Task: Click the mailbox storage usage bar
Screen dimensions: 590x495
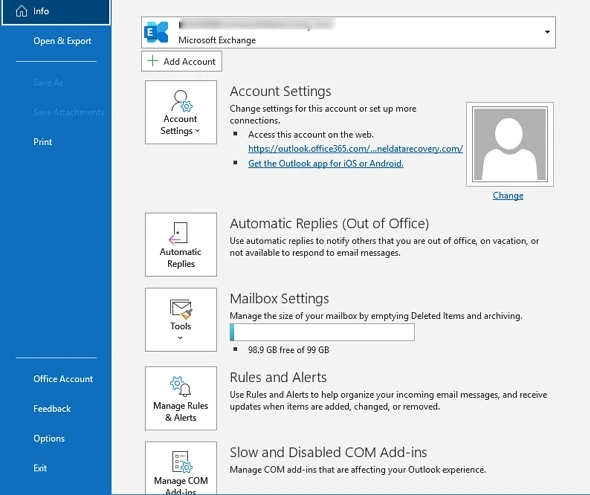Action: pos(322,332)
